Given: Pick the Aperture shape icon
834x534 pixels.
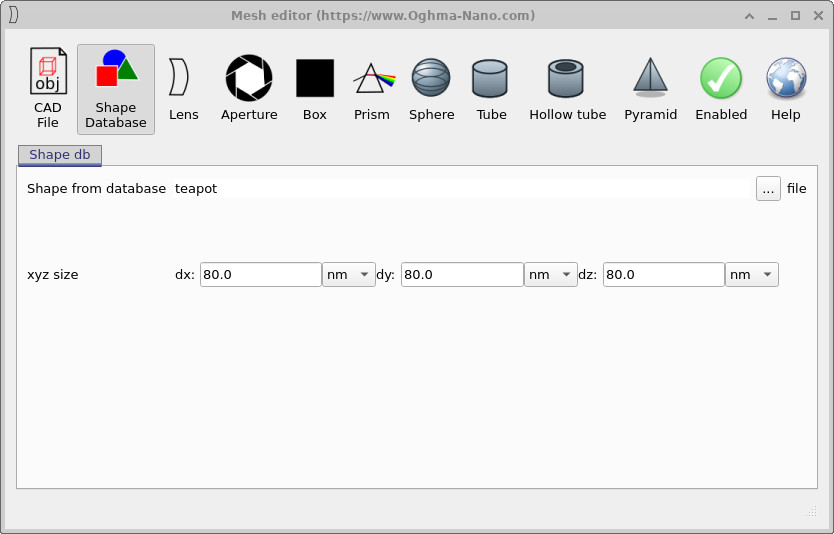Looking at the screenshot, I should (249, 89).
